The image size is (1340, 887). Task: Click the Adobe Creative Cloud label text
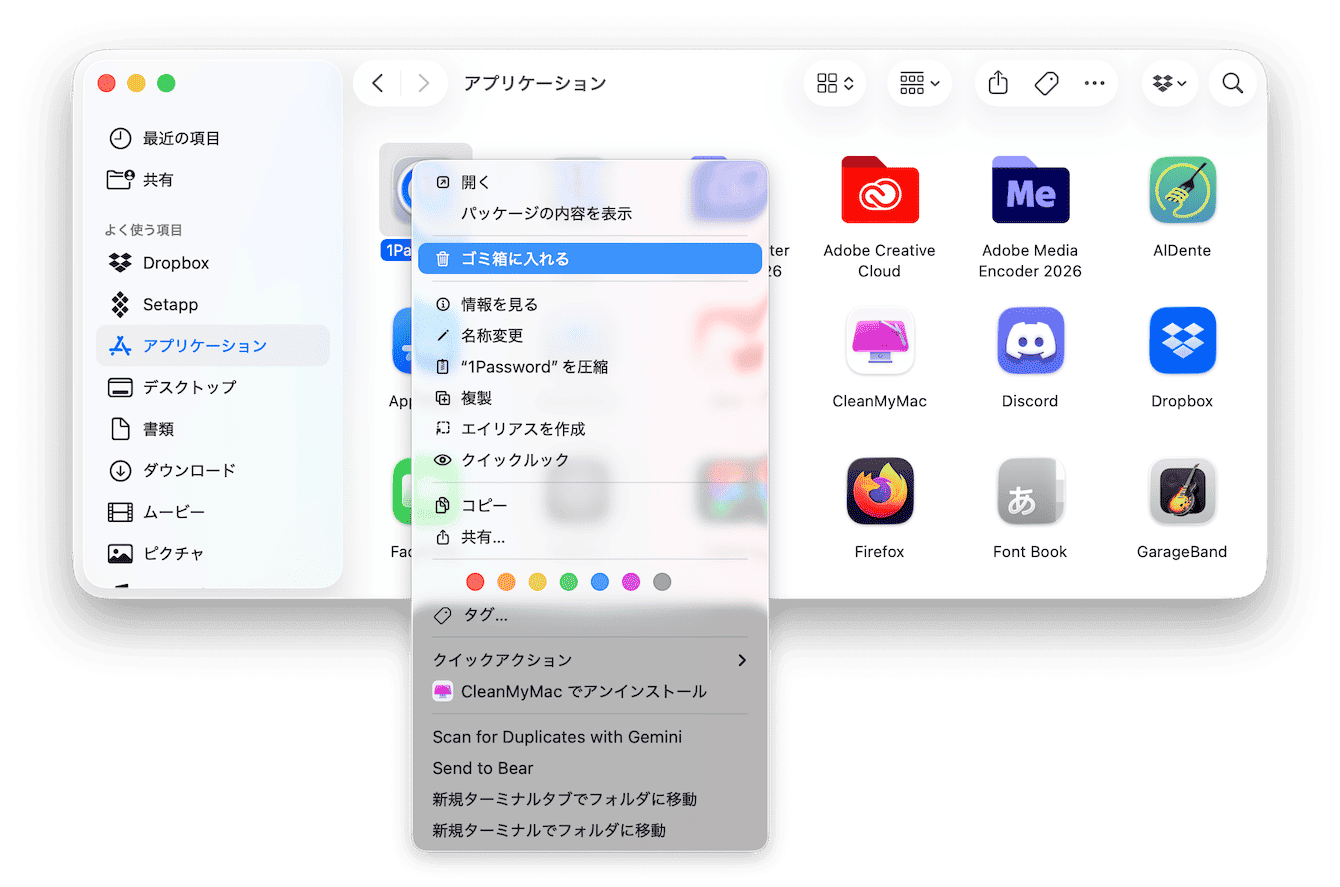879,261
